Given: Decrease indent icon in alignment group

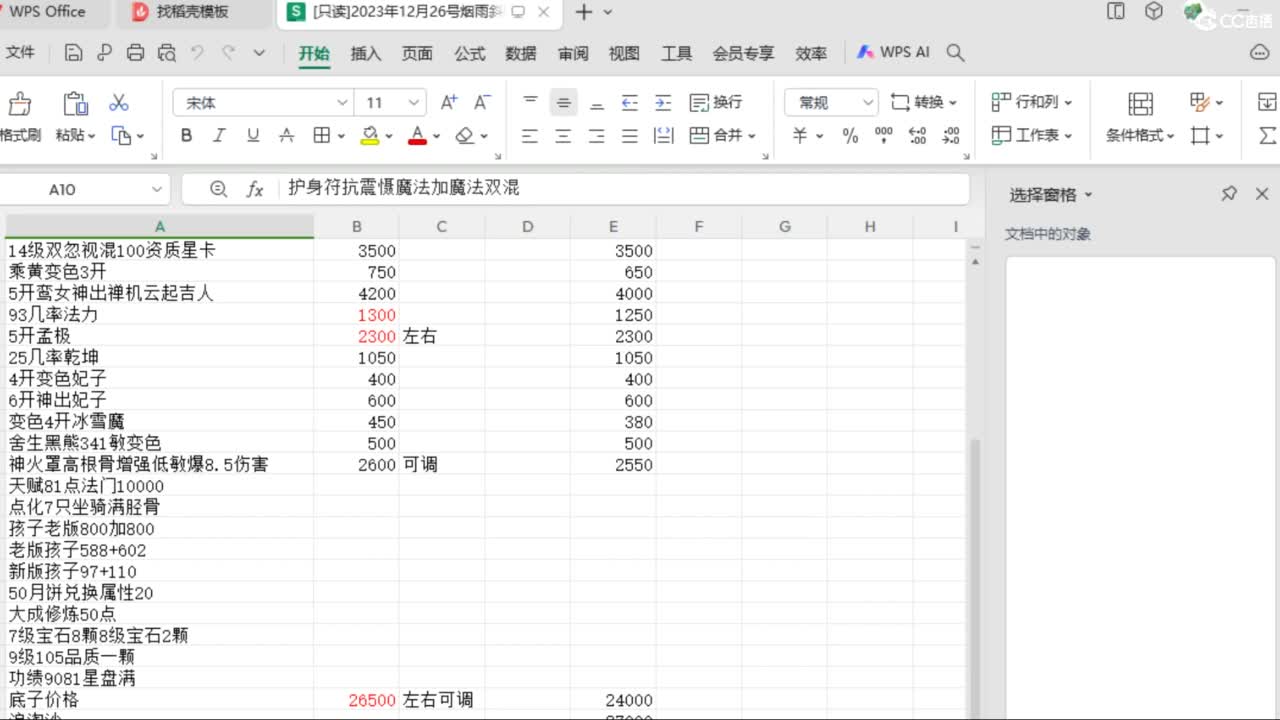Looking at the screenshot, I should pyautogui.click(x=629, y=102).
